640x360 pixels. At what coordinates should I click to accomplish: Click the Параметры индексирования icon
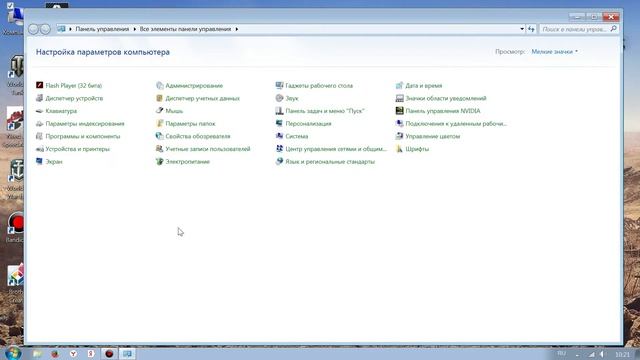click(40, 123)
